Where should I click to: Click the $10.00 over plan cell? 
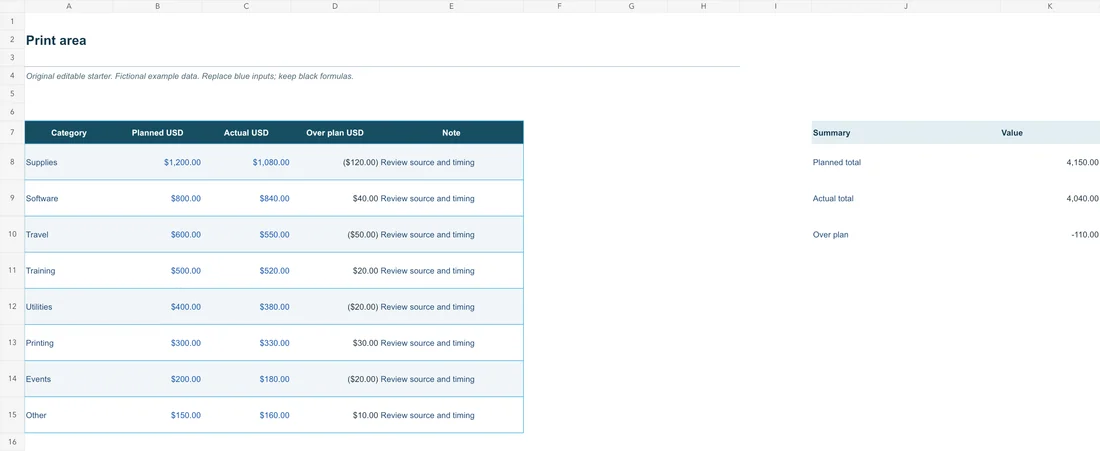pos(335,415)
